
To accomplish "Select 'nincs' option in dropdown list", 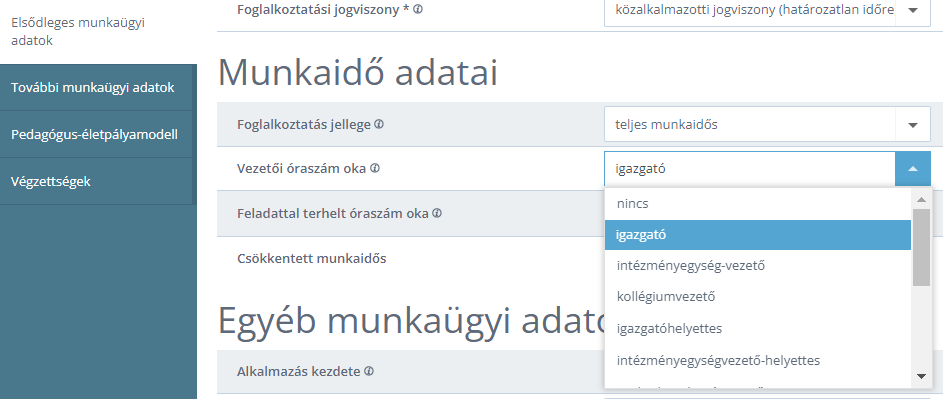I will click(x=758, y=203).
